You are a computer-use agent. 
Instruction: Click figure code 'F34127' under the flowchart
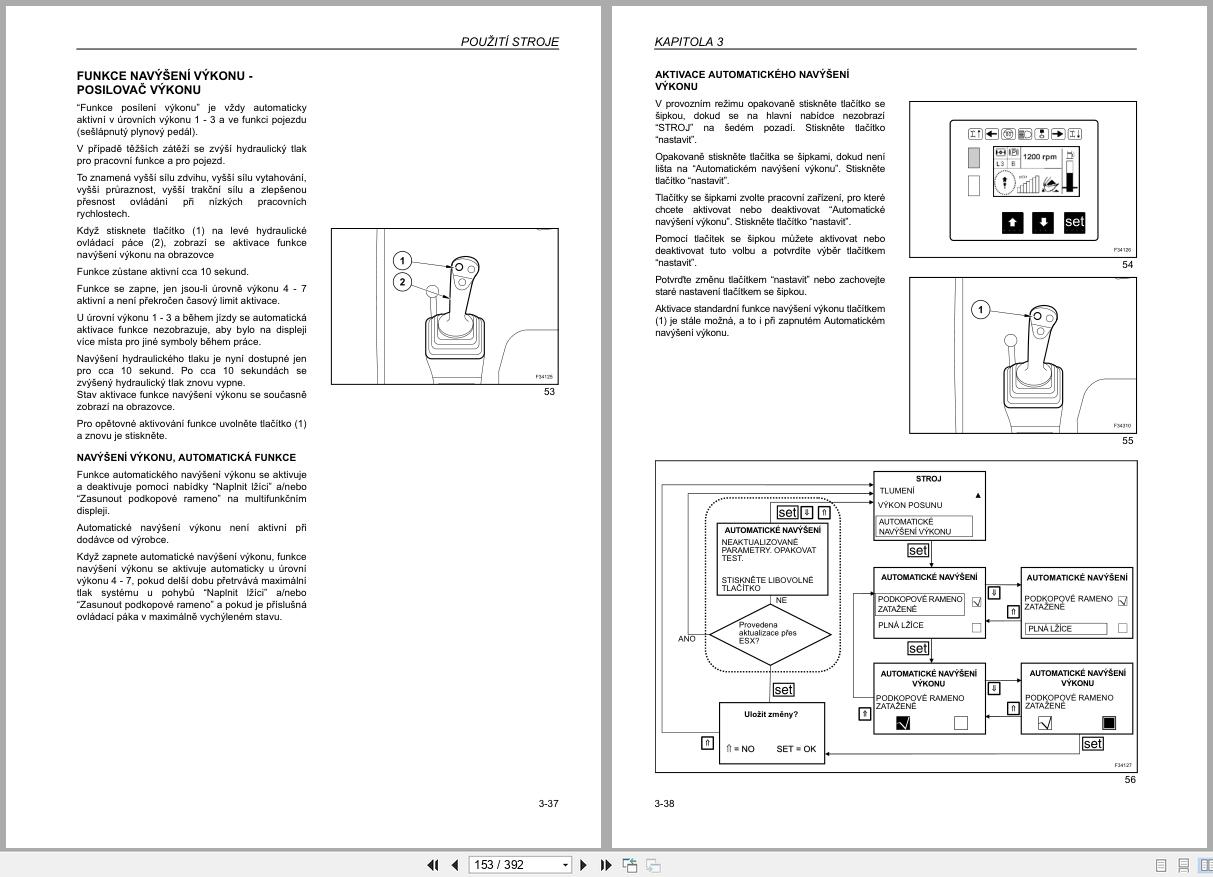pyautogui.click(x=1123, y=765)
